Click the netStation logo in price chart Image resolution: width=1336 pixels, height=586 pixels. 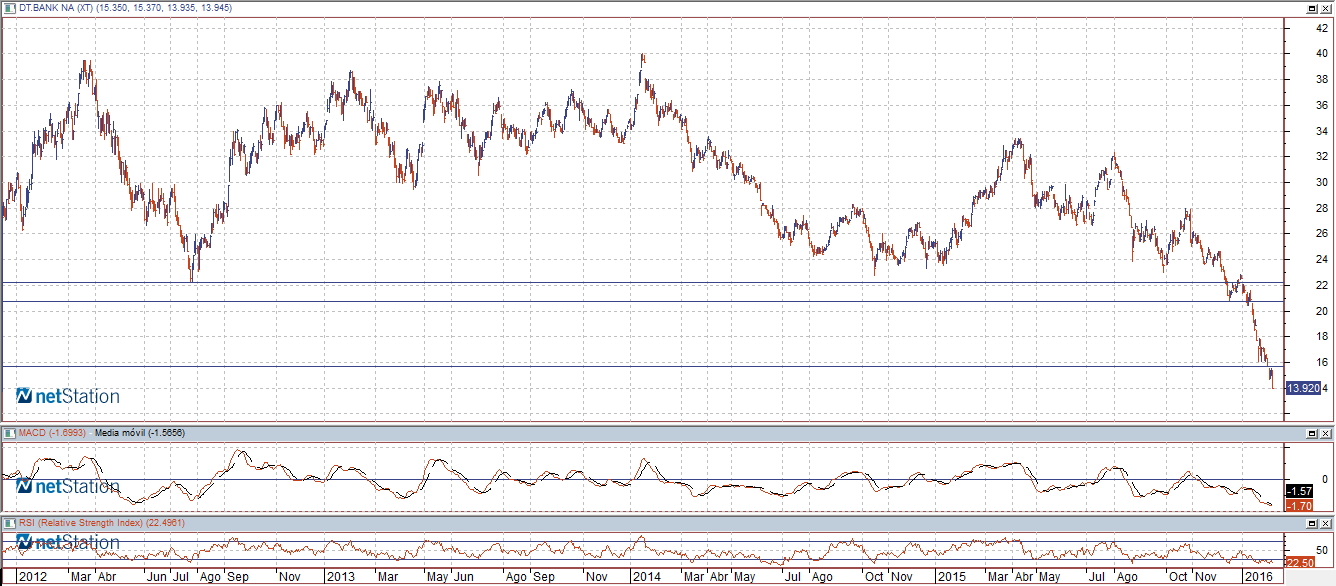point(68,397)
